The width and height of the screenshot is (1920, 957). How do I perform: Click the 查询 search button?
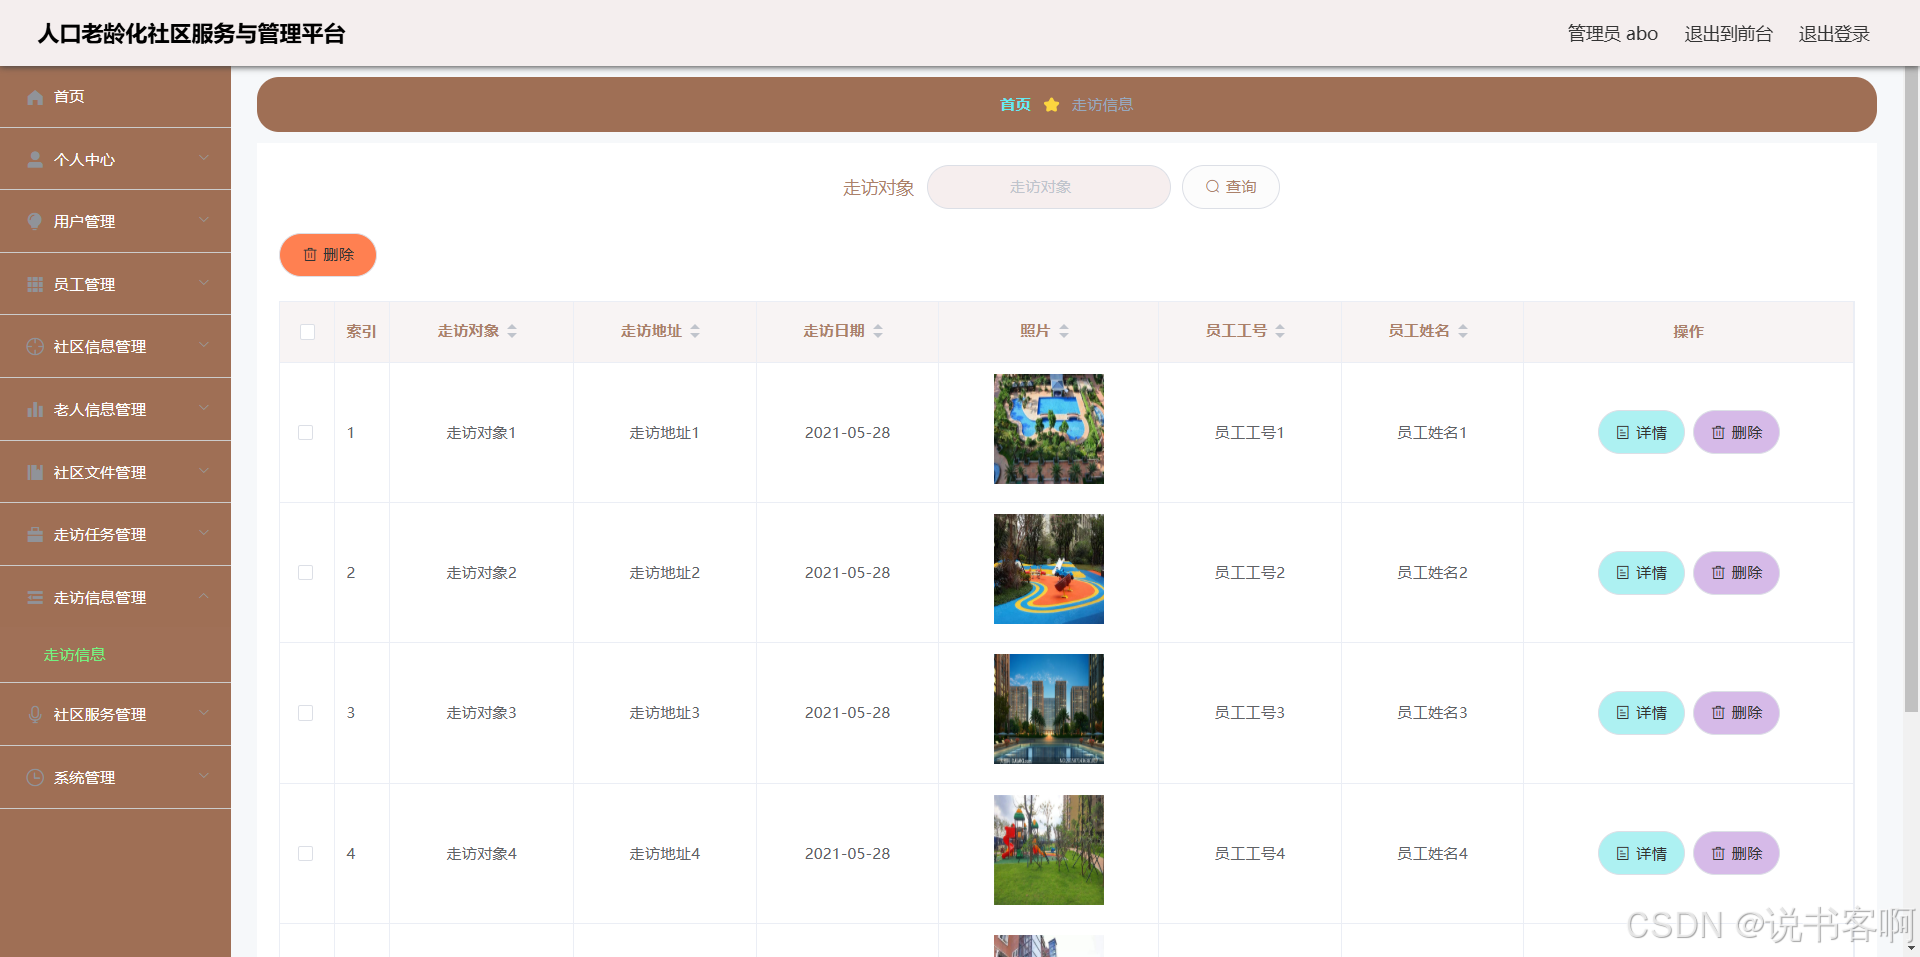(1230, 187)
